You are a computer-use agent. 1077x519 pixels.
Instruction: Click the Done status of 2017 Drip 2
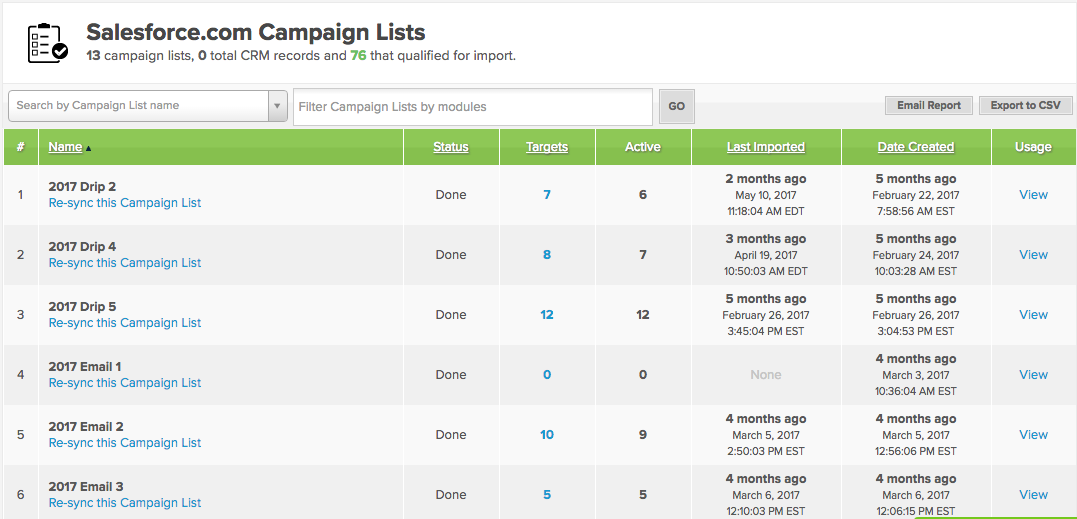[451, 195]
